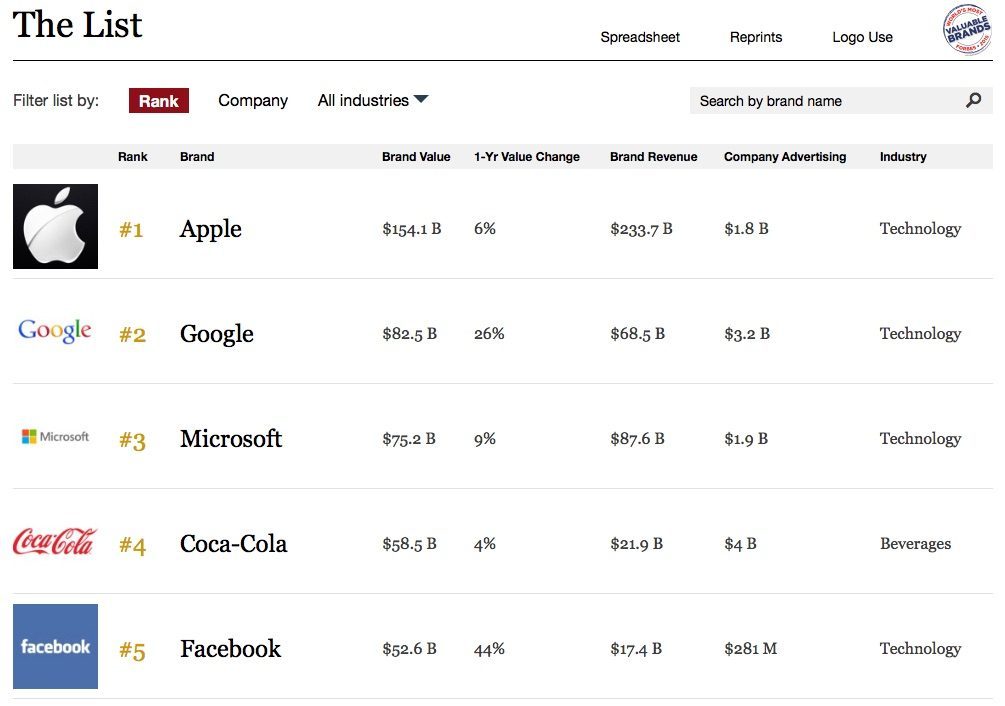Click the Logo Use link
1005x706 pixels.
coord(862,37)
